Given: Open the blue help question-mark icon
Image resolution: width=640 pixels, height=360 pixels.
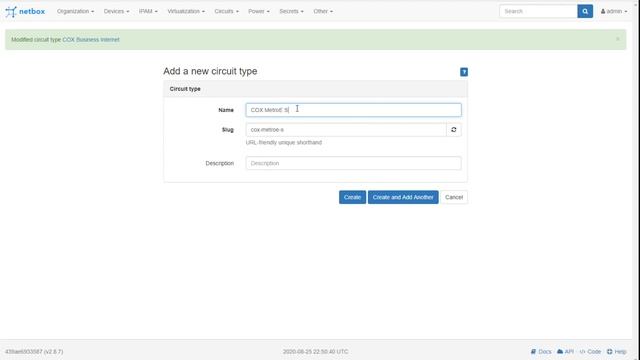Looking at the screenshot, I should pyautogui.click(x=464, y=72).
